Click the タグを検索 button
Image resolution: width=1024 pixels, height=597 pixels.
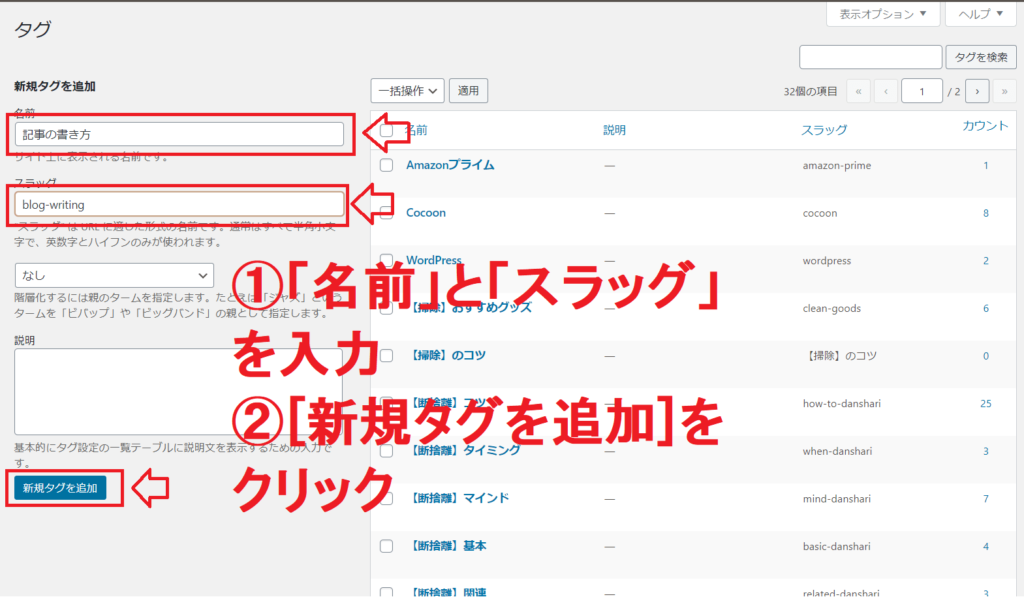(983, 57)
